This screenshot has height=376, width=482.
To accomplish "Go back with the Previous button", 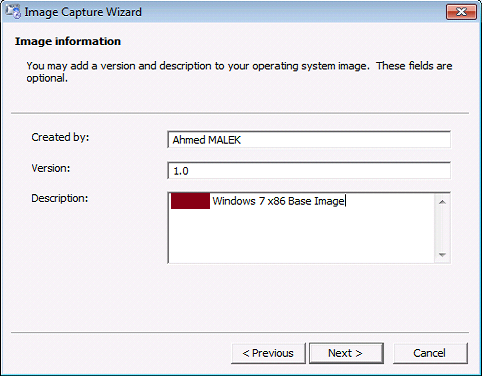I will point(268,353).
